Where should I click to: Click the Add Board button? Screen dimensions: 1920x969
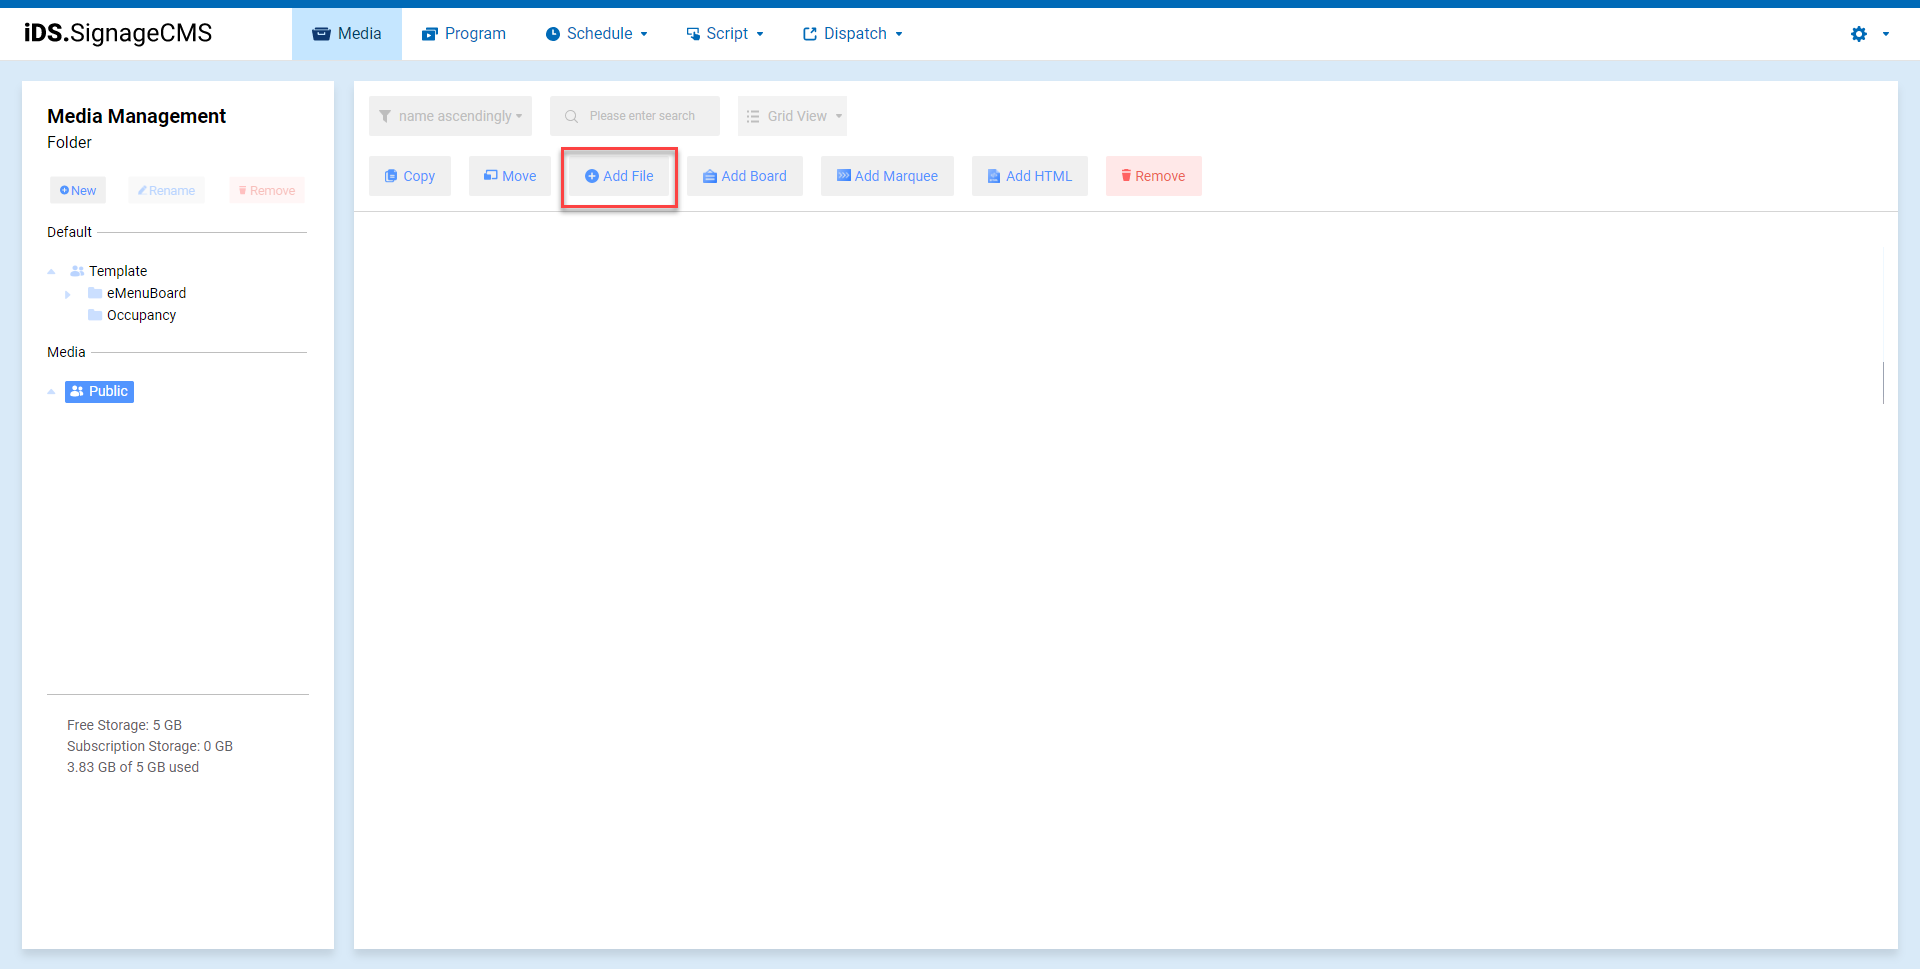pos(745,176)
